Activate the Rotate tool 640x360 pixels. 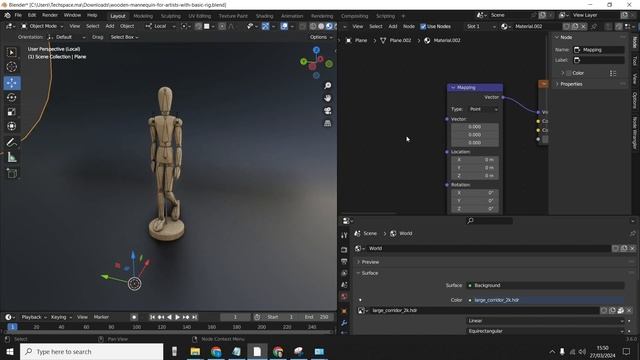11,97
